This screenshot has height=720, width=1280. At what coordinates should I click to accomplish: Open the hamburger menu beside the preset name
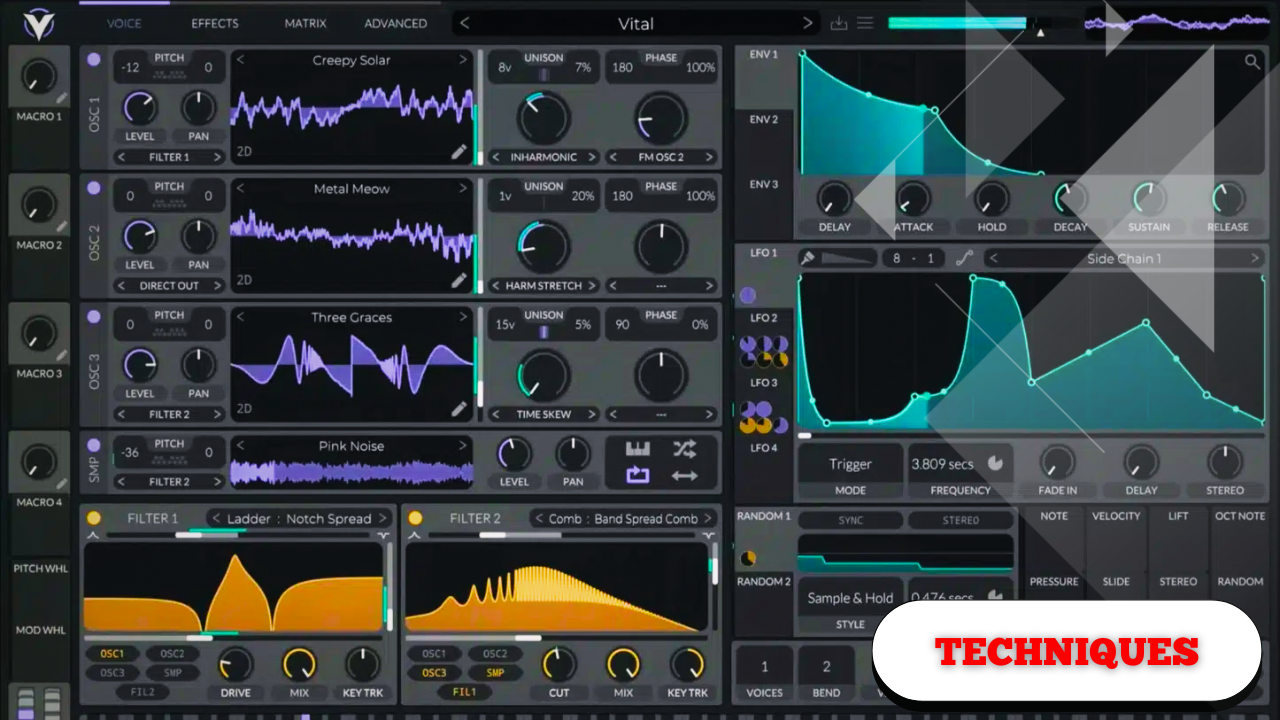pos(866,23)
